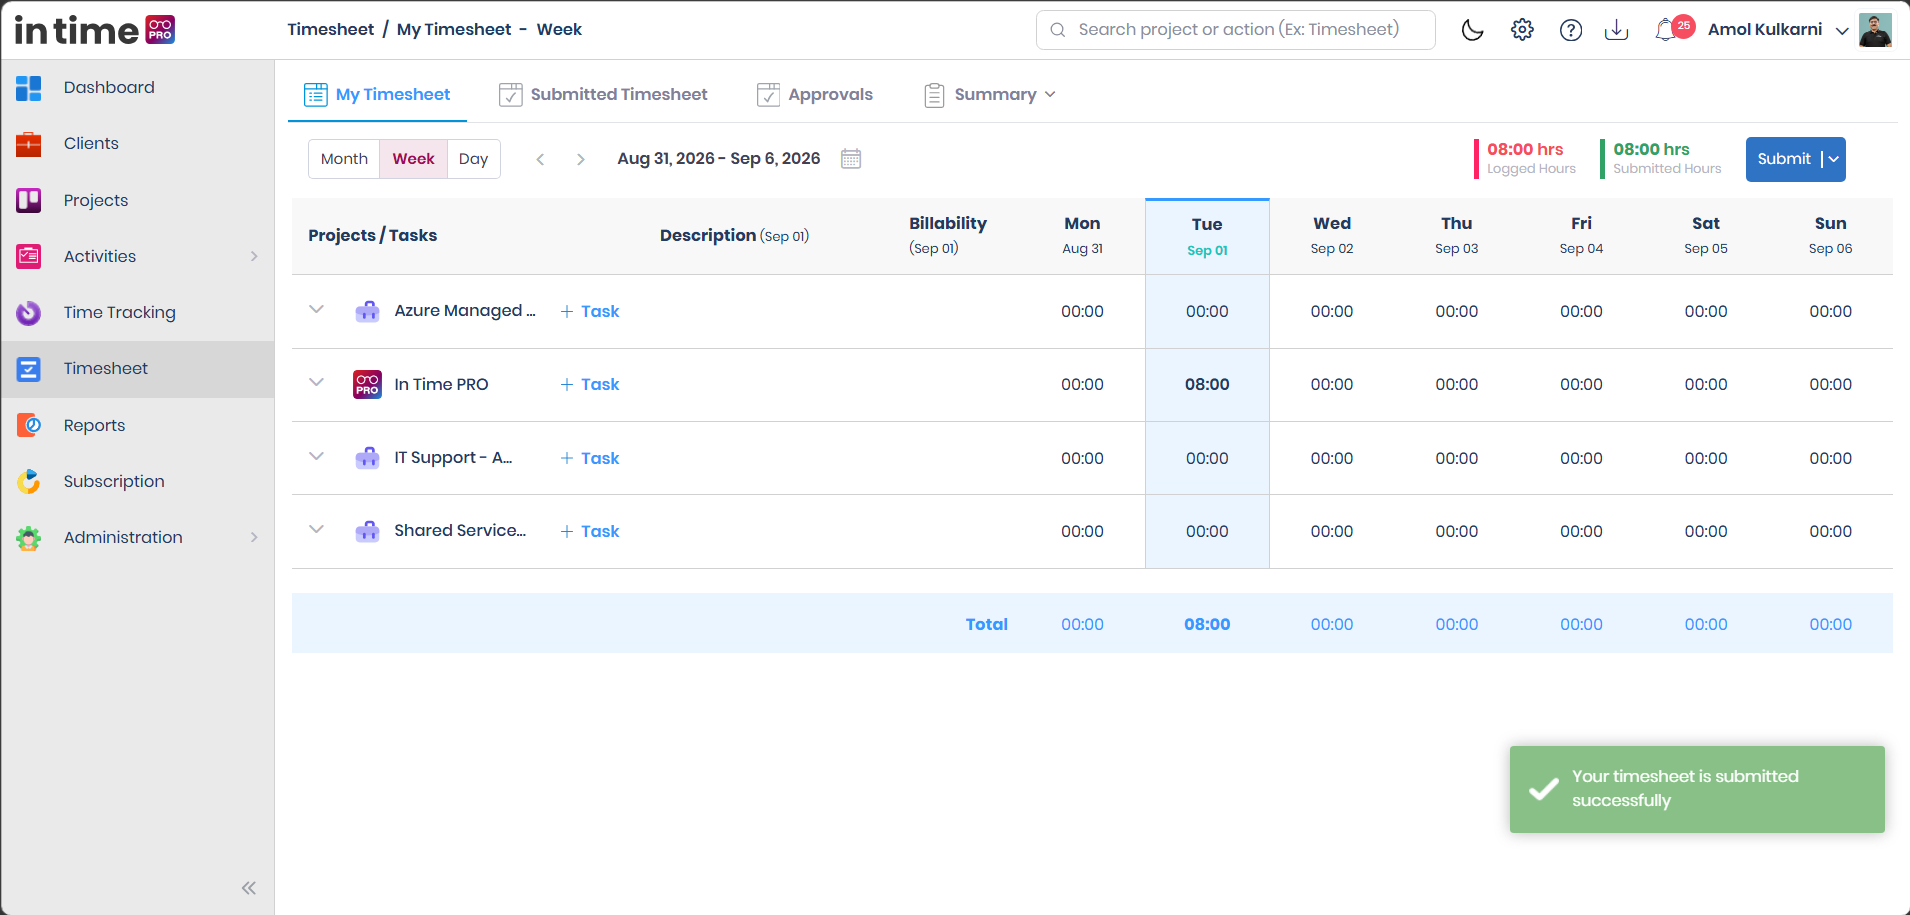
Task: Open Summary tab dropdown
Action: 990,94
